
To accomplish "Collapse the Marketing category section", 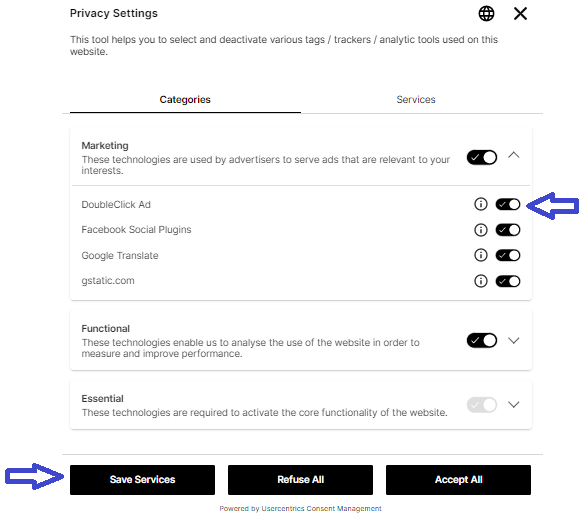I will [514, 155].
